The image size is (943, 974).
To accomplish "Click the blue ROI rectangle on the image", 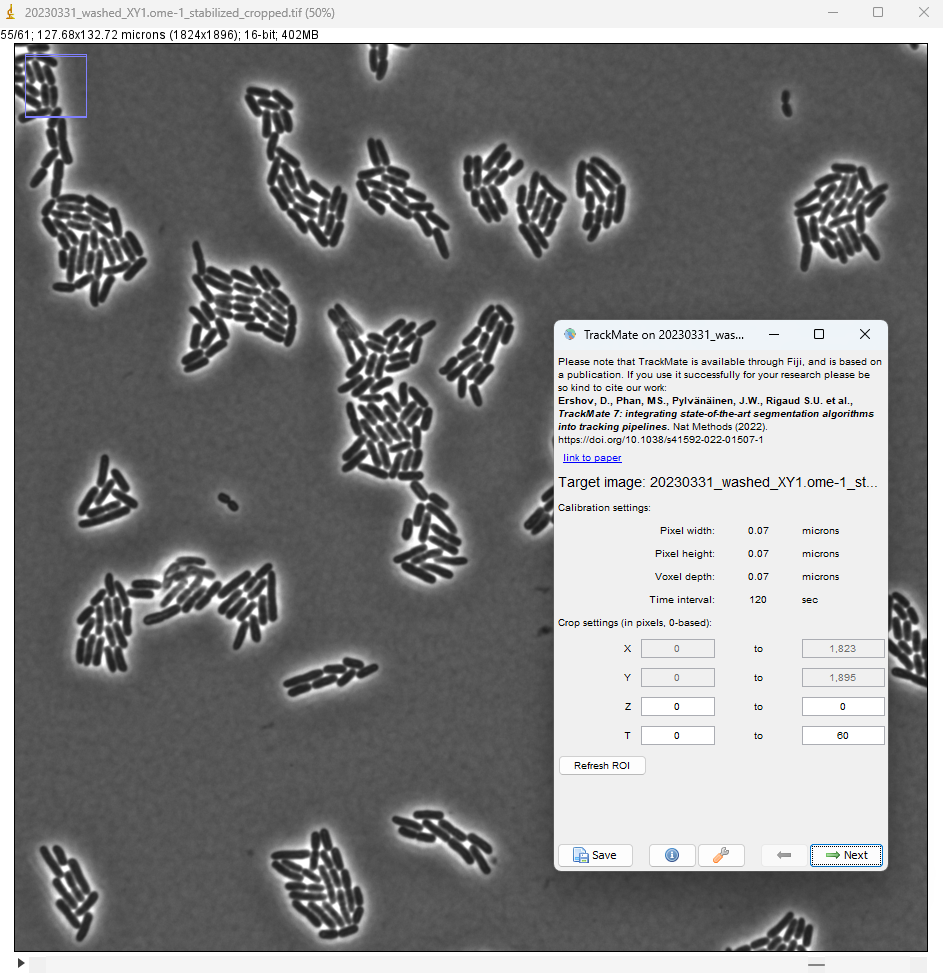I will pos(55,86).
